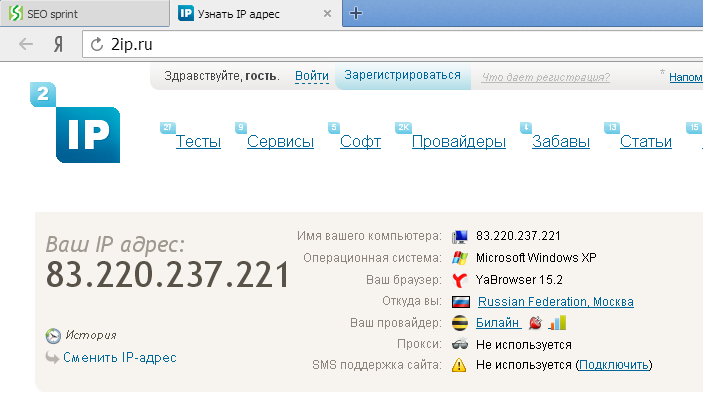Open the Сервисы menu section
703x402 pixels.
coord(280,142)
